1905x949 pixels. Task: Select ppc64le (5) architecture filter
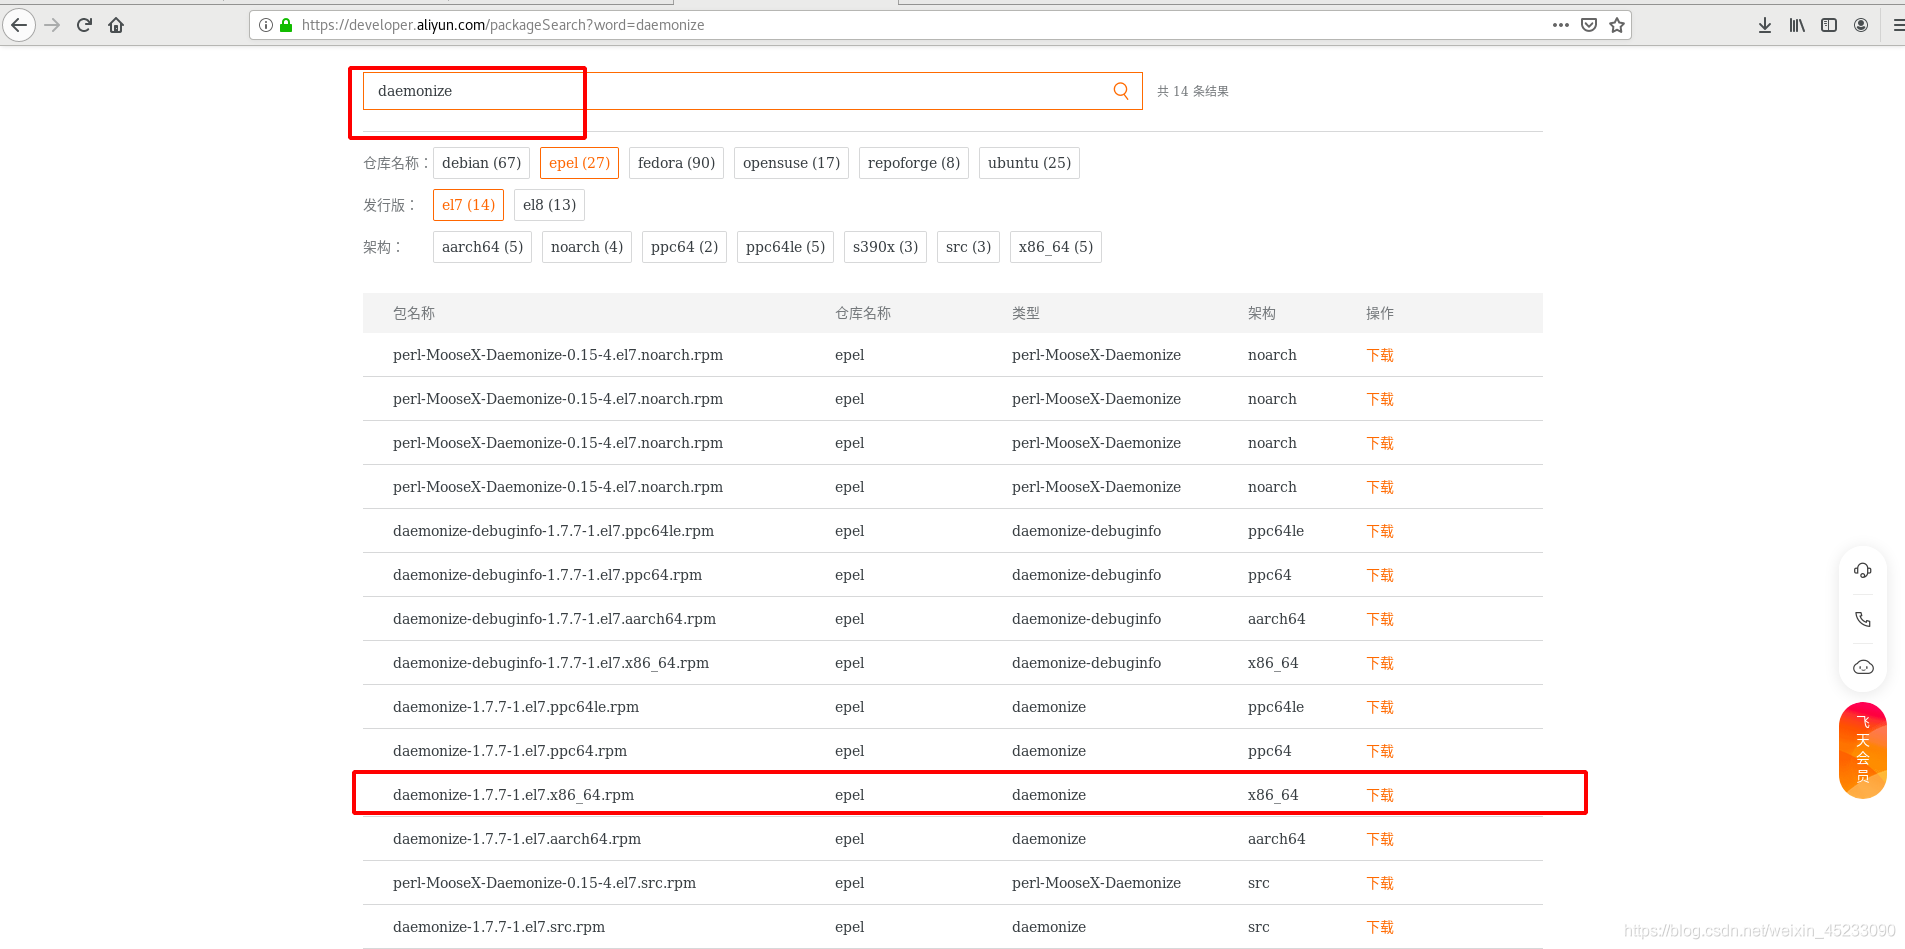pos(785,247)
